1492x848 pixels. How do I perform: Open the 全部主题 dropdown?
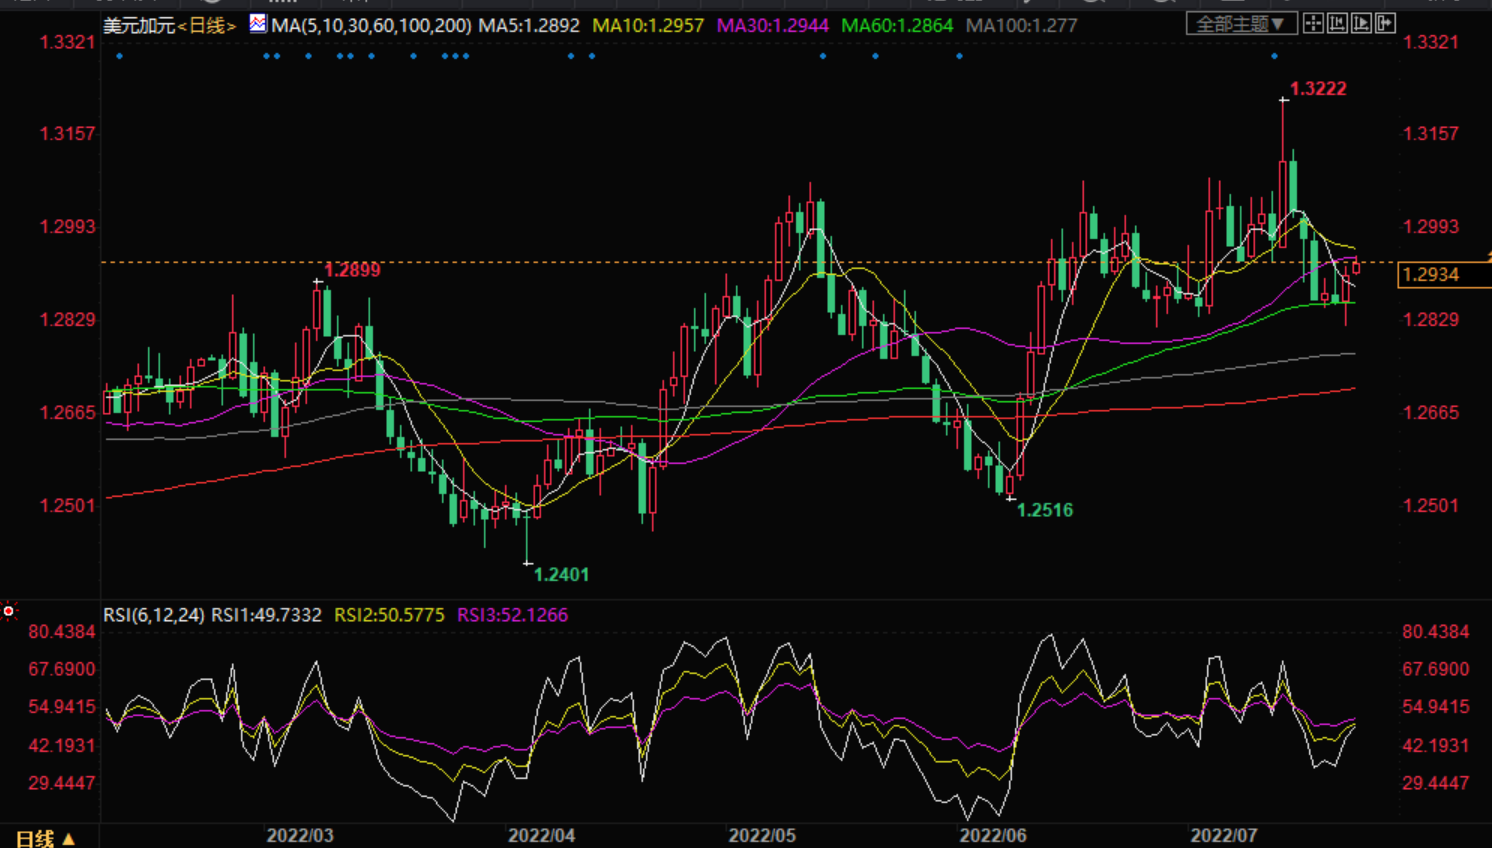coord(1241,23)
